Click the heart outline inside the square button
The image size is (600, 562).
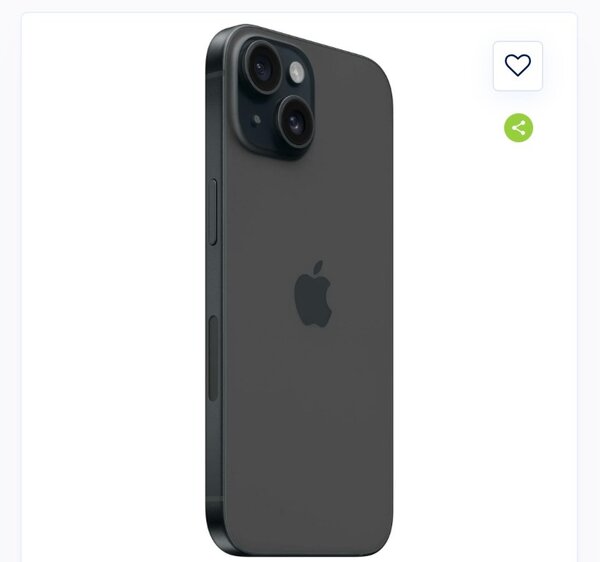click(518, 65)
